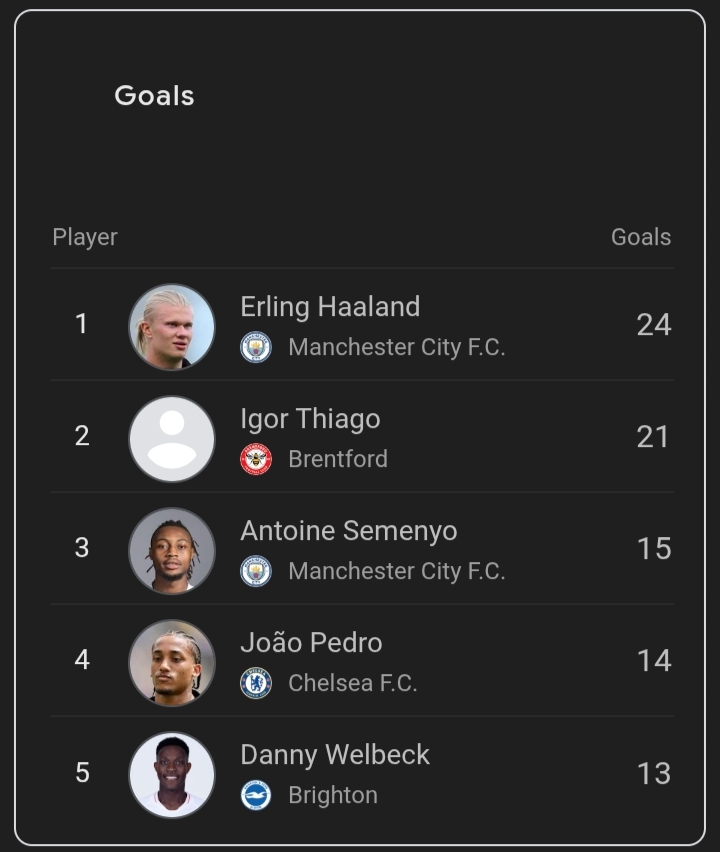
Task: Open the João Pedro name link
Action: pos(311,643)
